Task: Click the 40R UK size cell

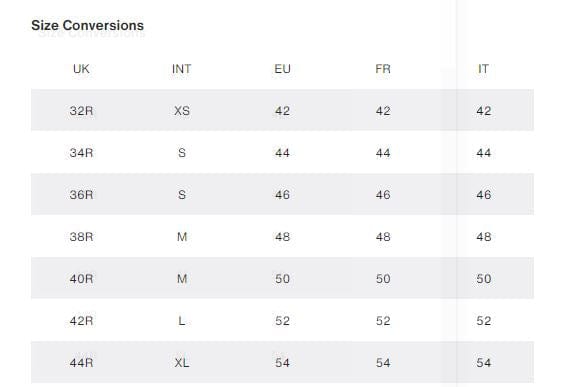Action: coord(81,279)
